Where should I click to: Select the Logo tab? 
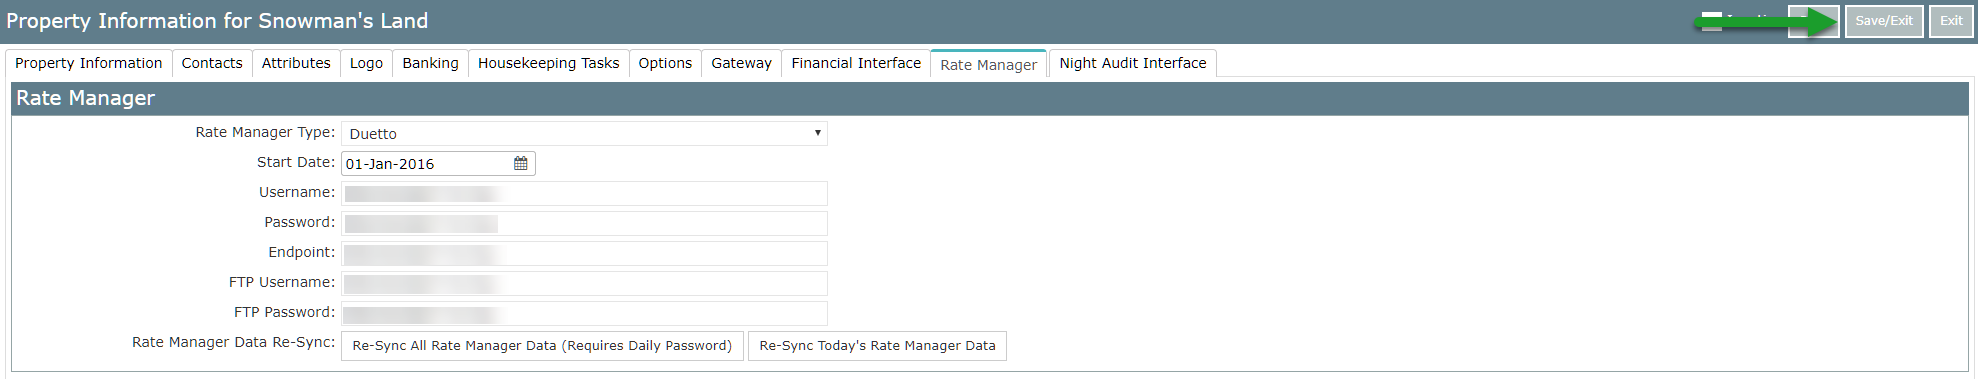click(x=366, y=63)
